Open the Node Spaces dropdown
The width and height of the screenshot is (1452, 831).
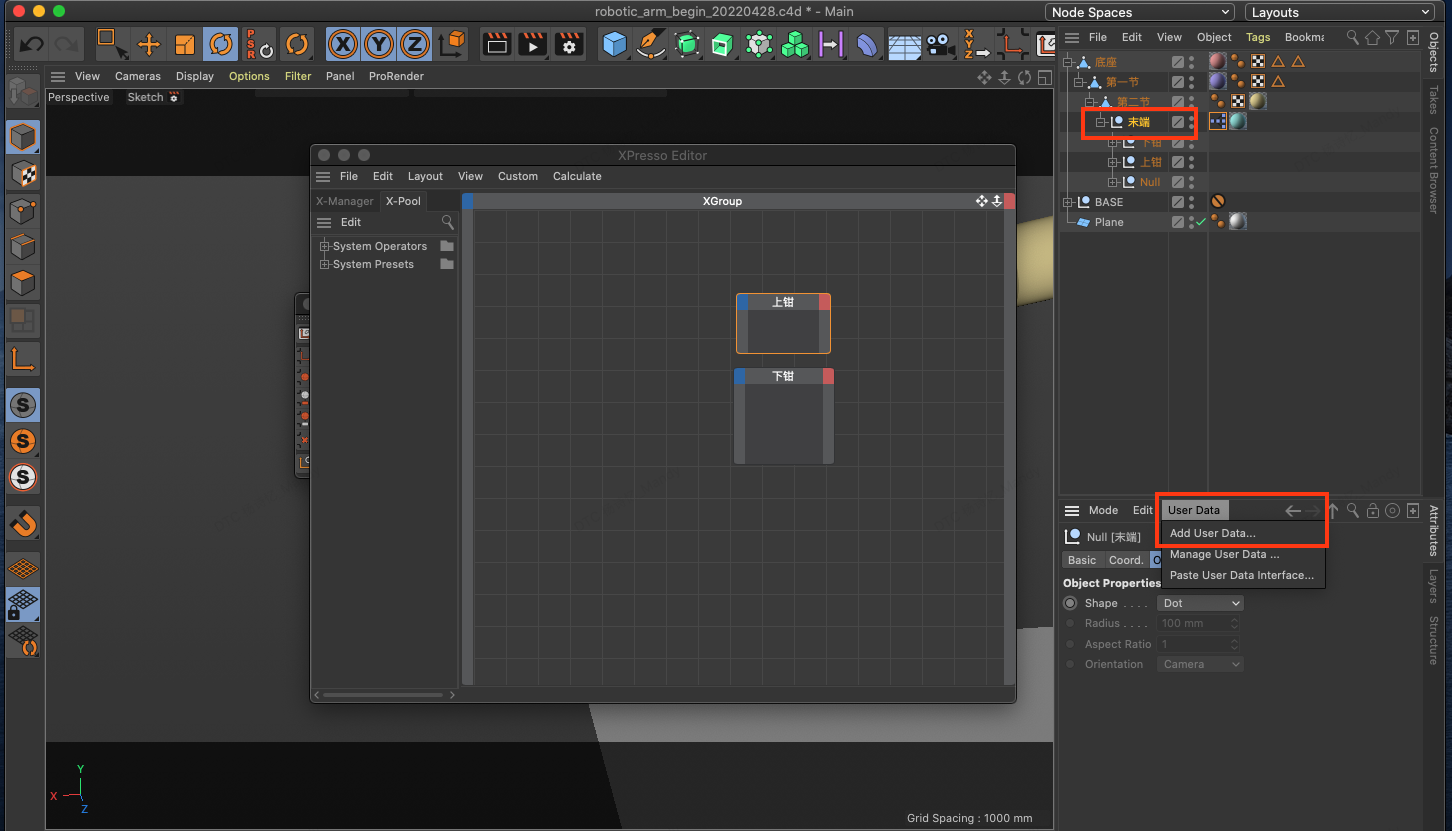(1141, 12)
